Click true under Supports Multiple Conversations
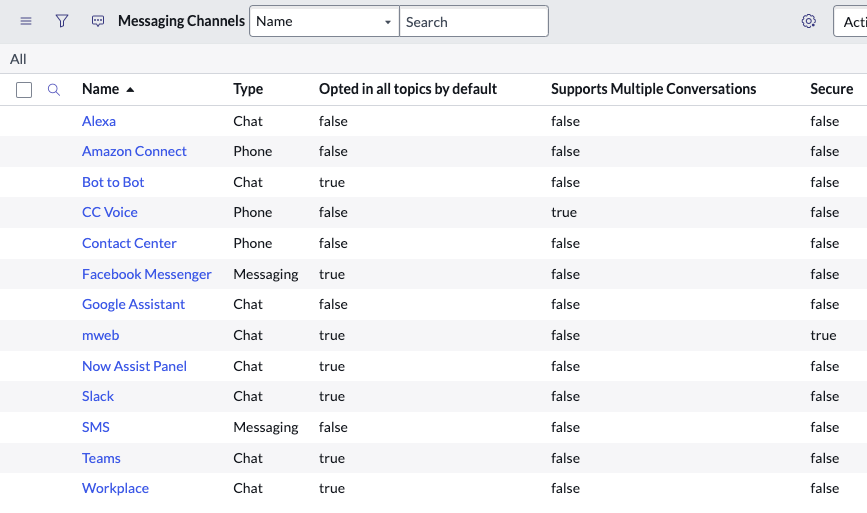867x513 pixels. coord(563,212)
